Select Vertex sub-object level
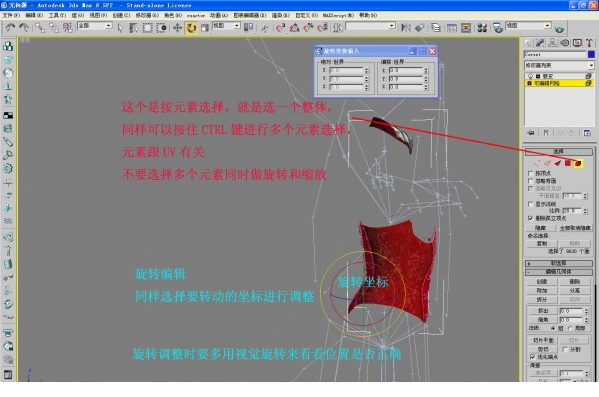Viewport: 599px width, 397px height. [x=537, y=164]
